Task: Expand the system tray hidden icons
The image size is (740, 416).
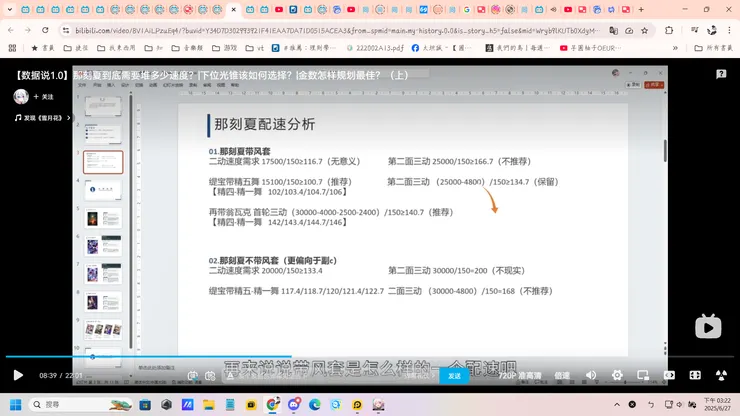Action: (x=617, y=405)
